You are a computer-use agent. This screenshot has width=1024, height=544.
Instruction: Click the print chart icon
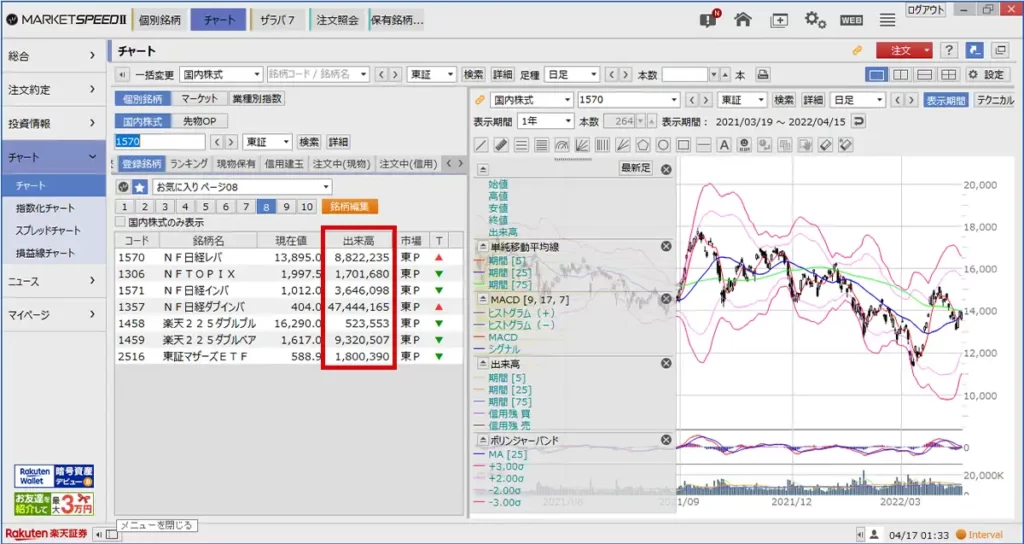[763, 75]
